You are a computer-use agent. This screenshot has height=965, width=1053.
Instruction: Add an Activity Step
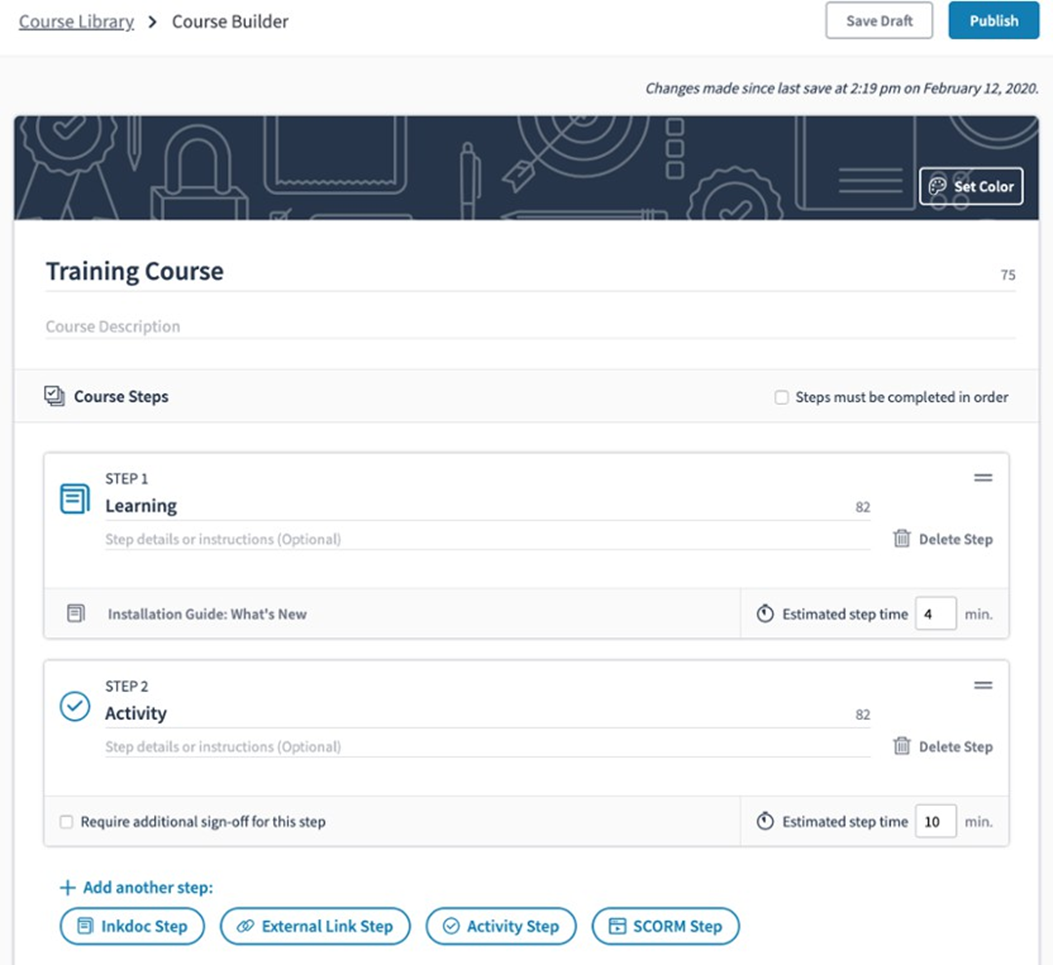coord(501,926)
